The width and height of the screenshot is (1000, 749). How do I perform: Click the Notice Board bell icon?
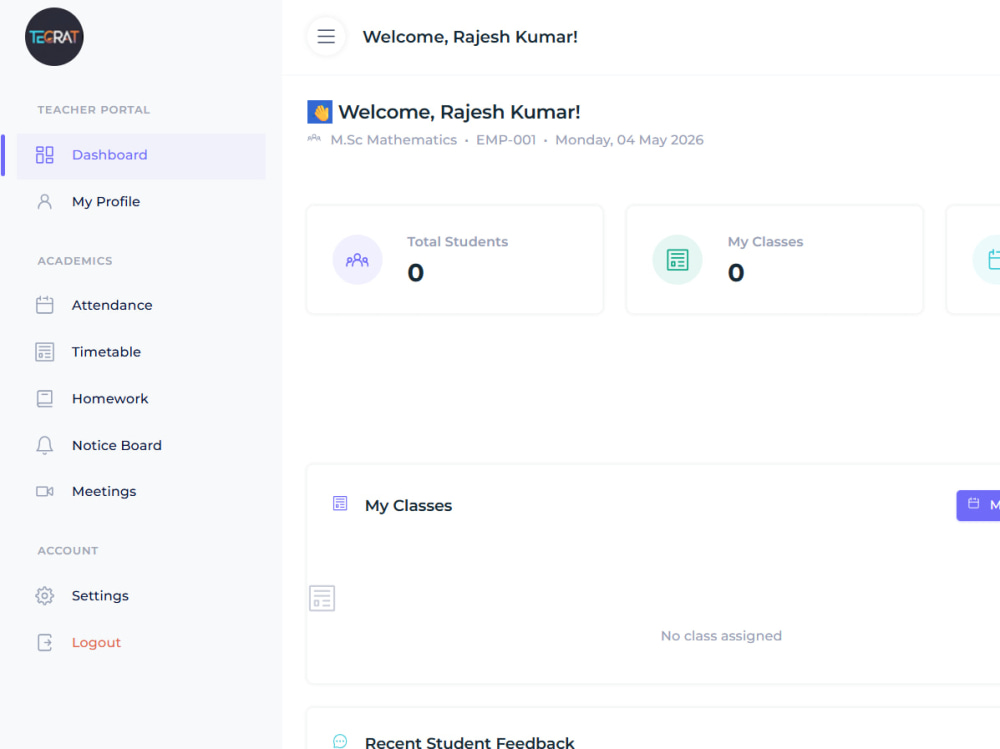tap(45, 445)
